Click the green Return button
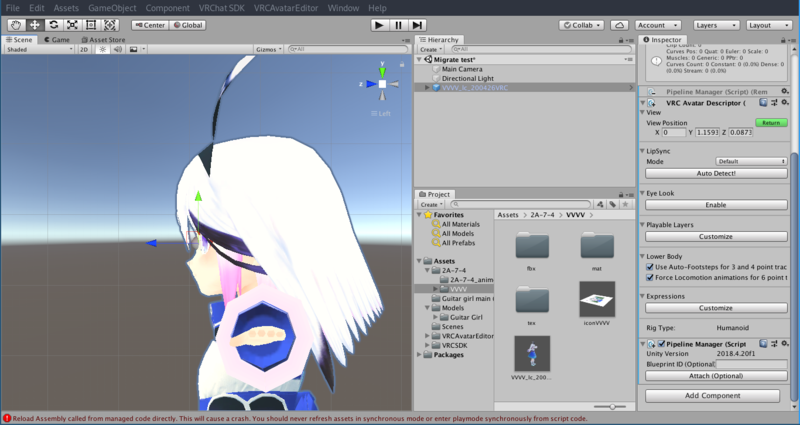 click(771, 122)
